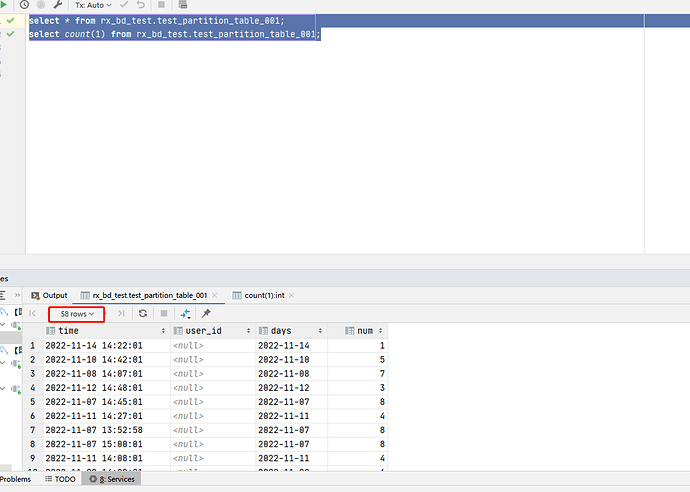This screenshot has height=492, width=690.
Task: Select the first row's num cell
Action: (x=360, y=345)
